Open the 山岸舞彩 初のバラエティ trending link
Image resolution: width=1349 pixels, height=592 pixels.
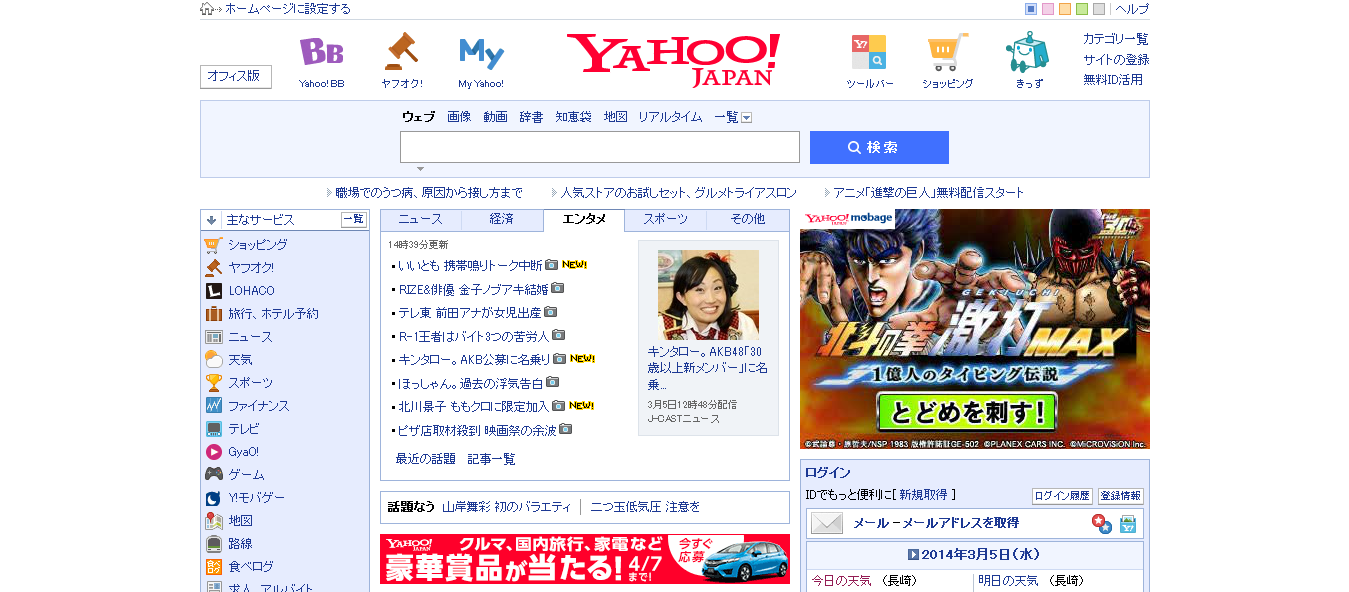click(507, 507)
